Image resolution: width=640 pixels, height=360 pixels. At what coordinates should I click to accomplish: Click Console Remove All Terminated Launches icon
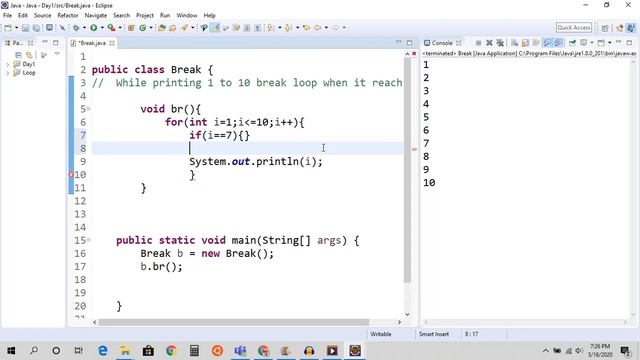tap(500, 43)
